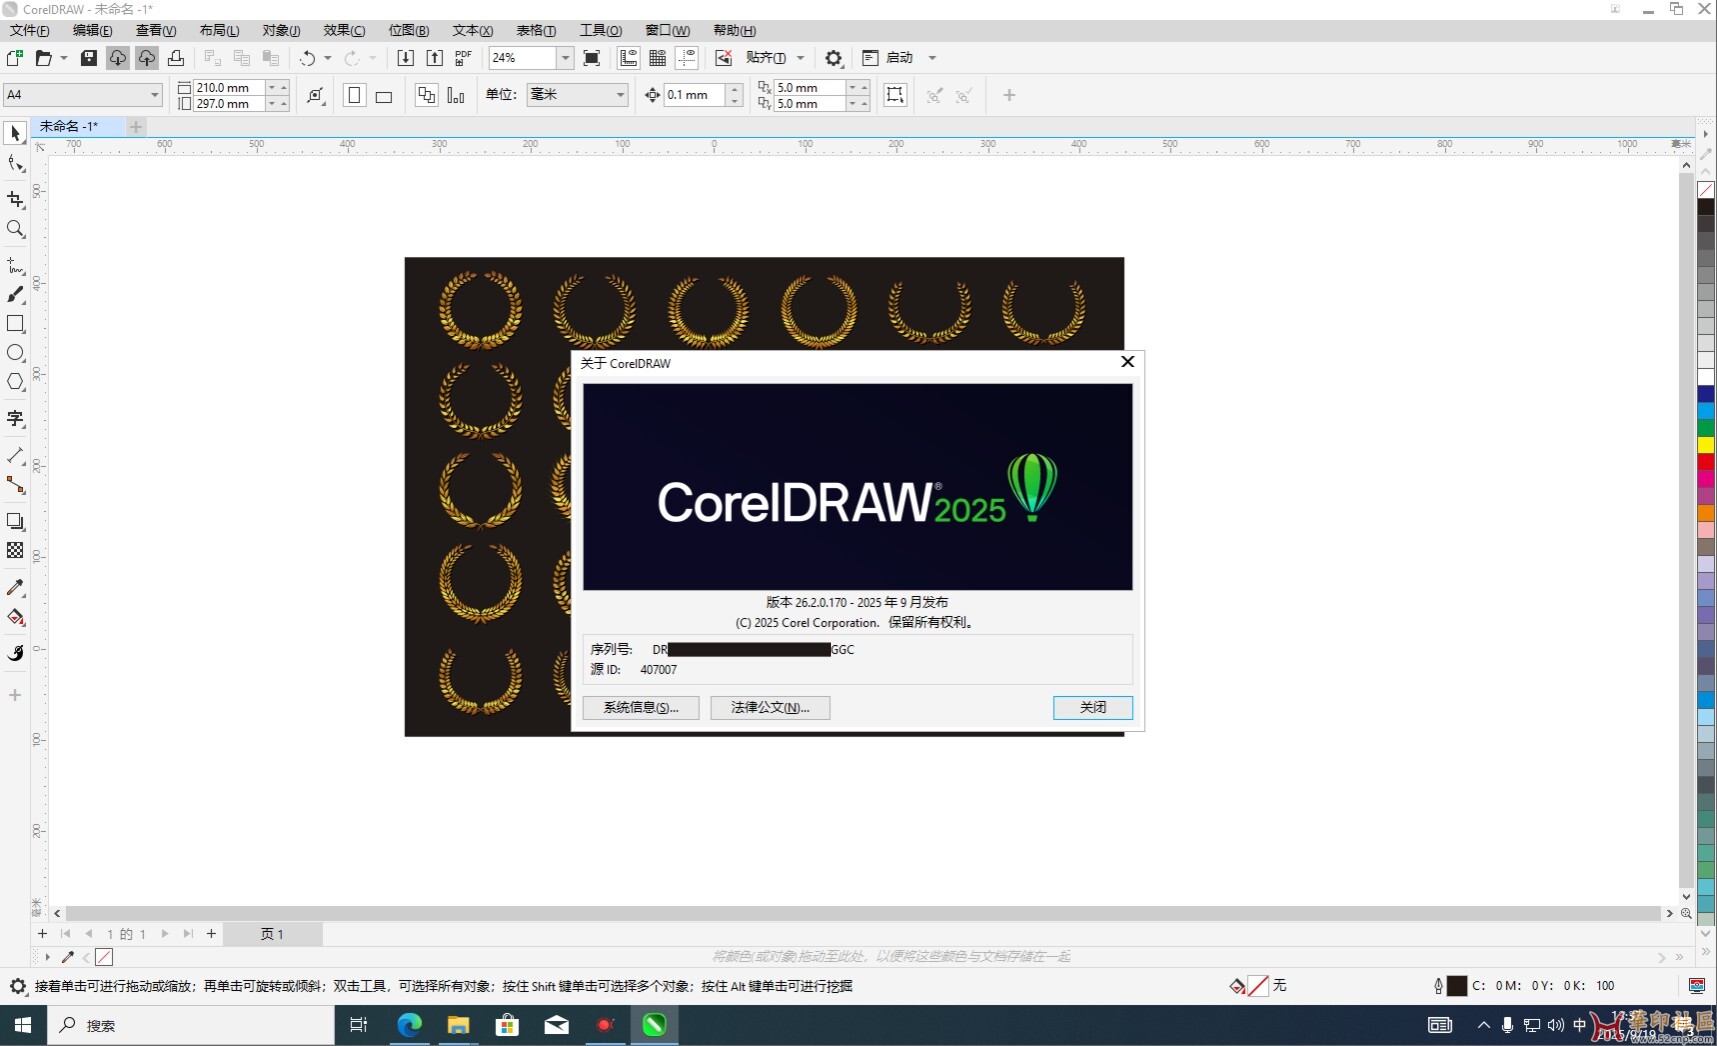This screenshot has width=1717, height=1046.
Task: Pick the black swatch in palette
Action: (1706, 207)
